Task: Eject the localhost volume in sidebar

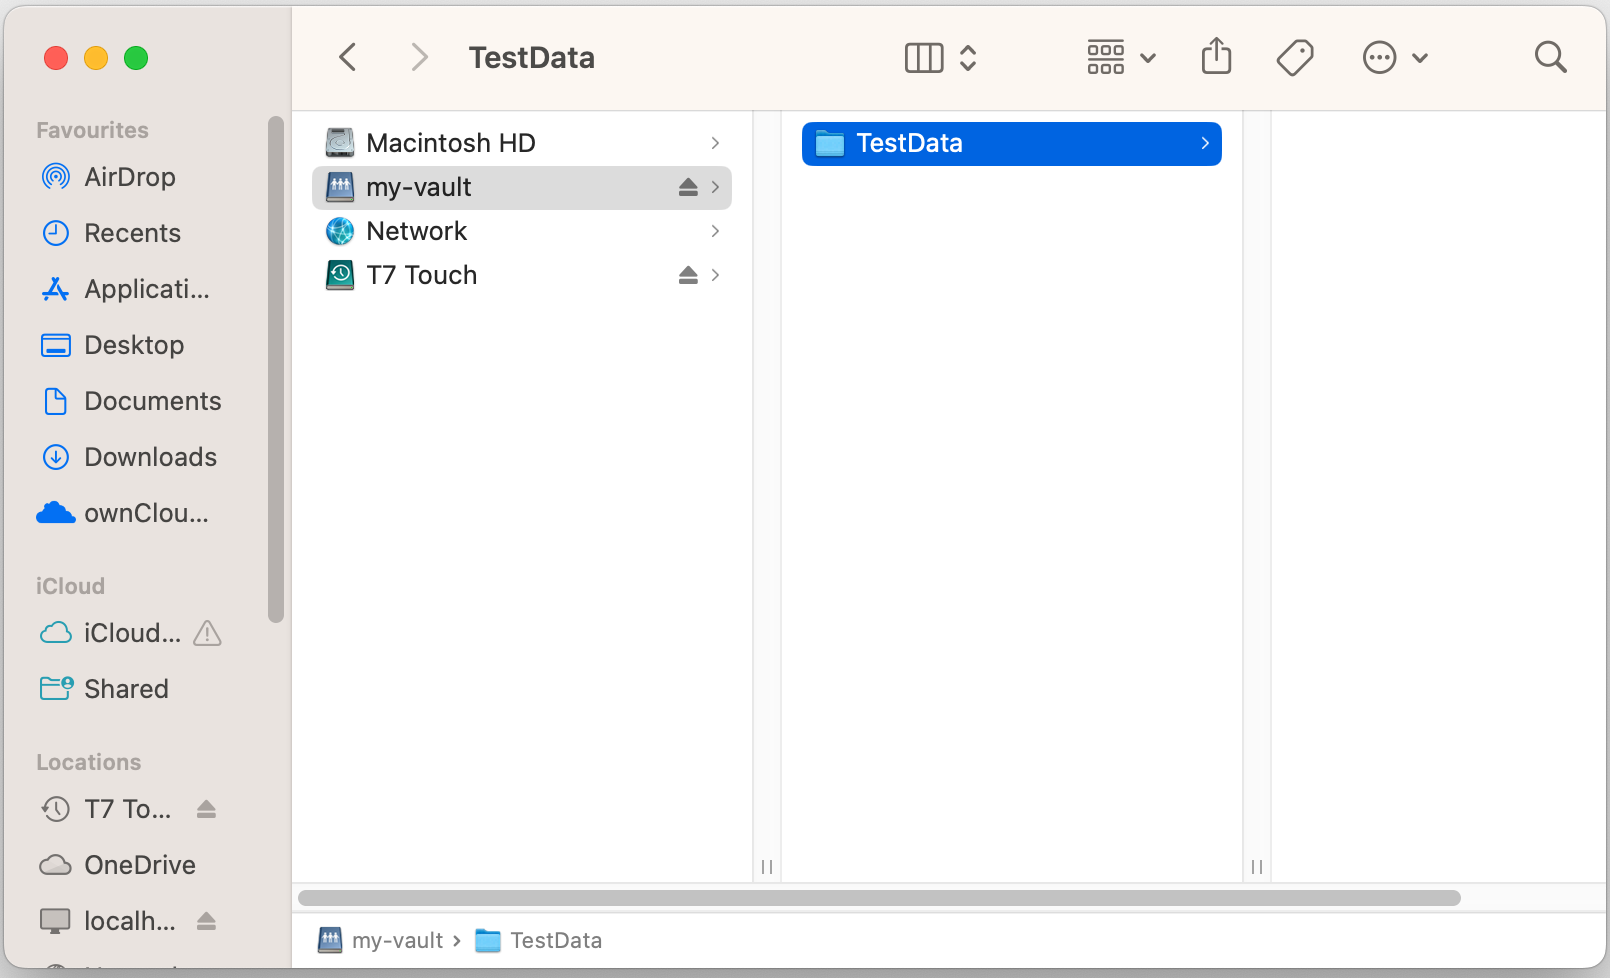Action: [207, 921]
